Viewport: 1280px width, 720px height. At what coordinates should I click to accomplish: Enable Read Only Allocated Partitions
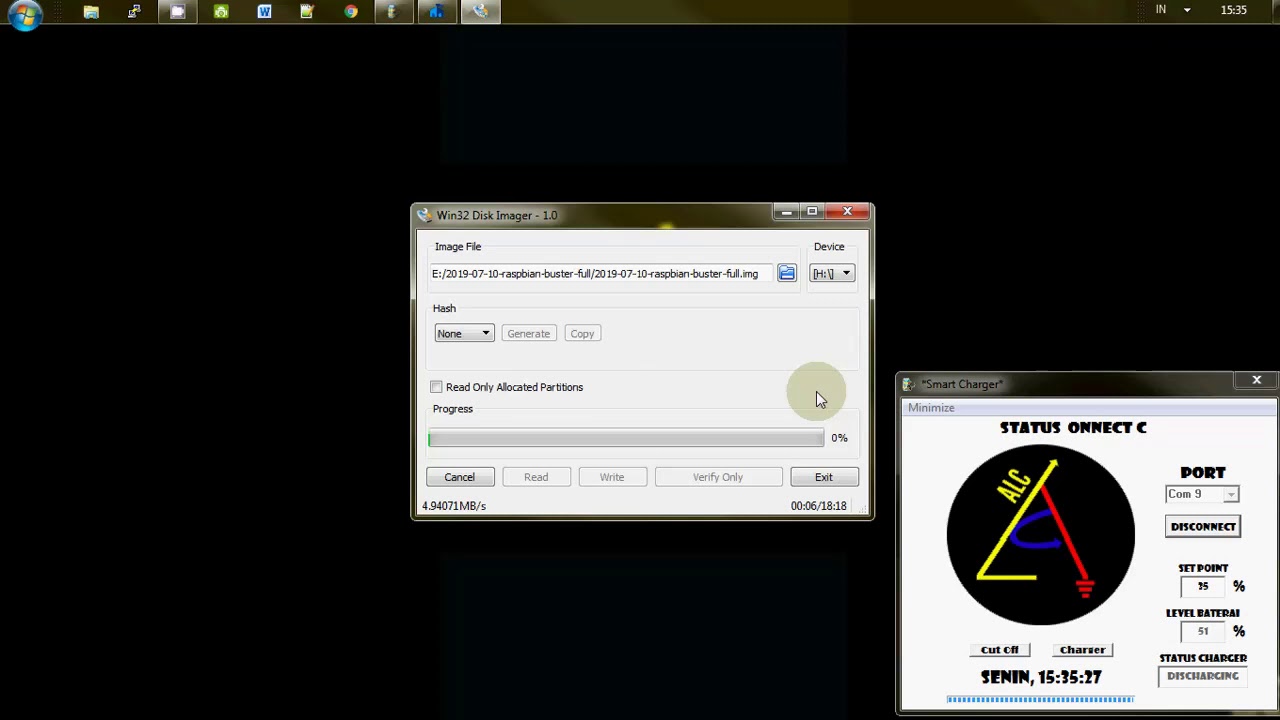click(x=436, y=387)
